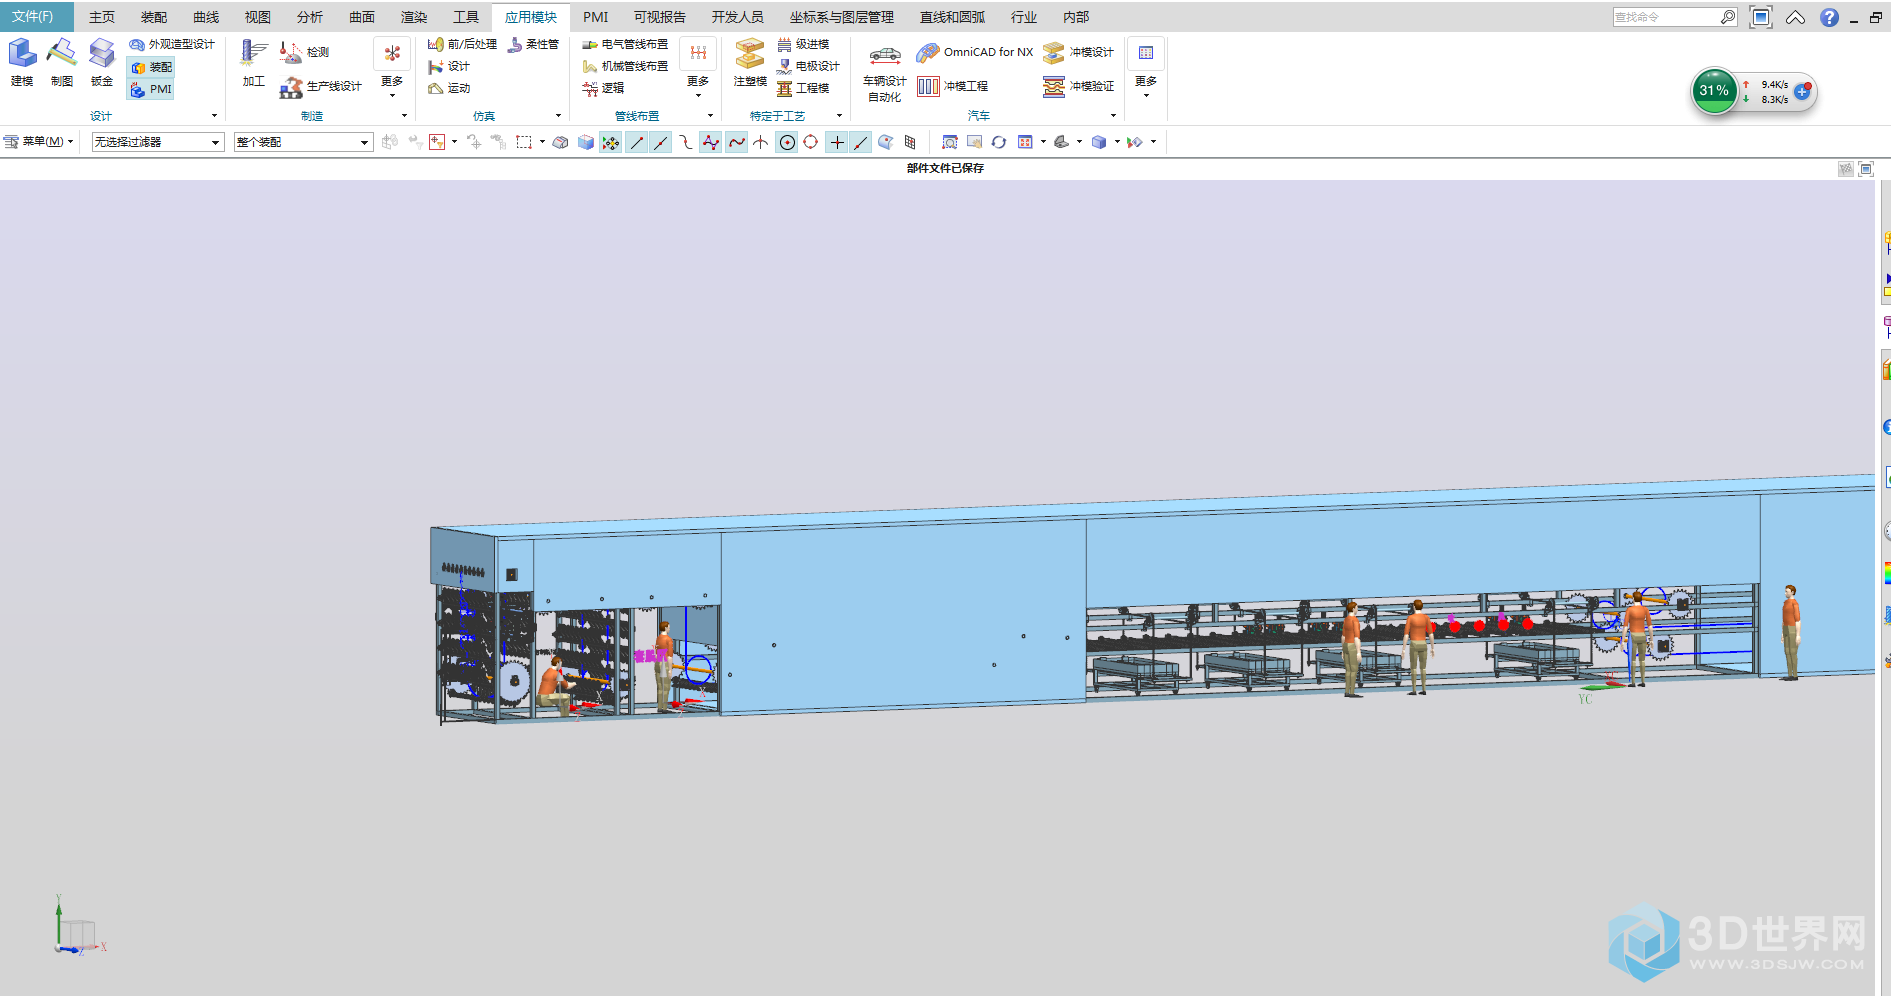Switch to the 渲染 ribbon tab
Viewport: 1891px width, 996px height.
414,17
